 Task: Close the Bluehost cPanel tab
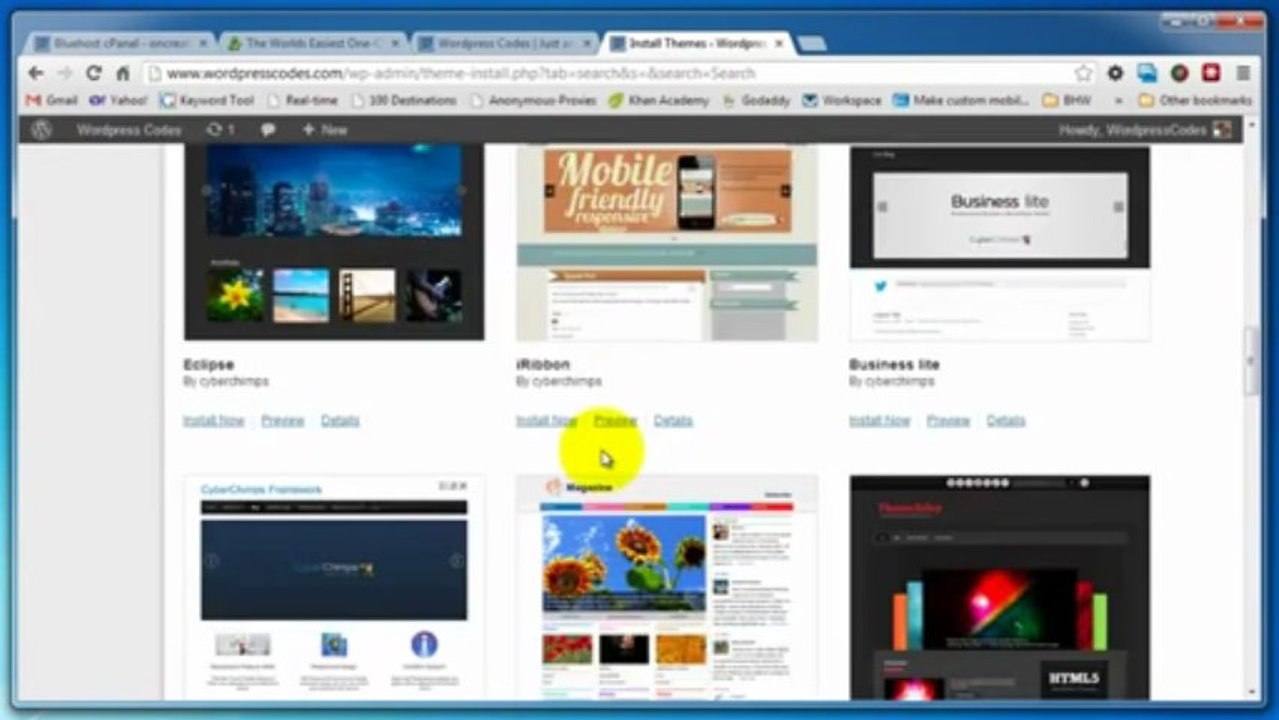pos(203,43)
